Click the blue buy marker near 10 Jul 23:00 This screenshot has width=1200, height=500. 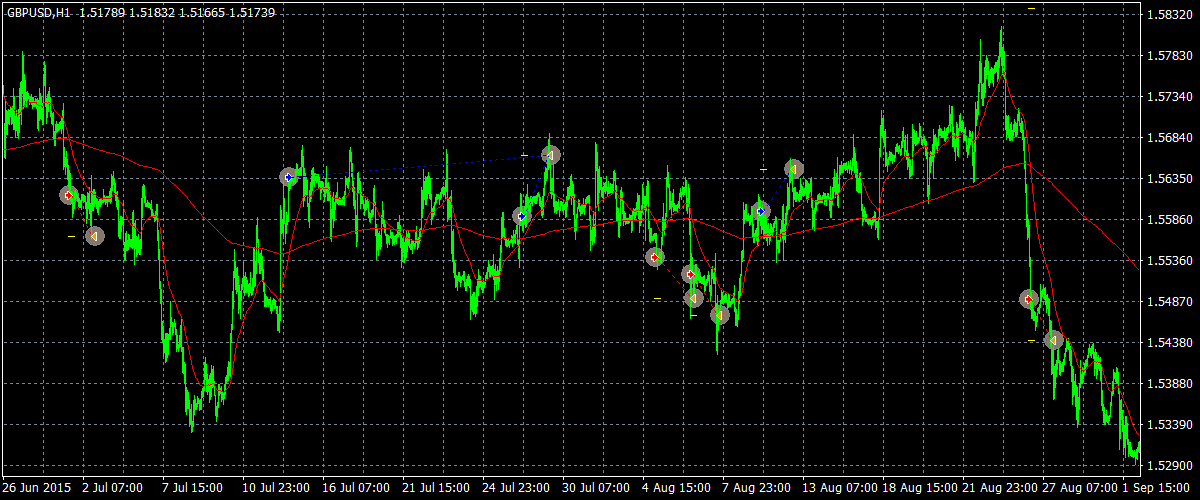point(289,177)
